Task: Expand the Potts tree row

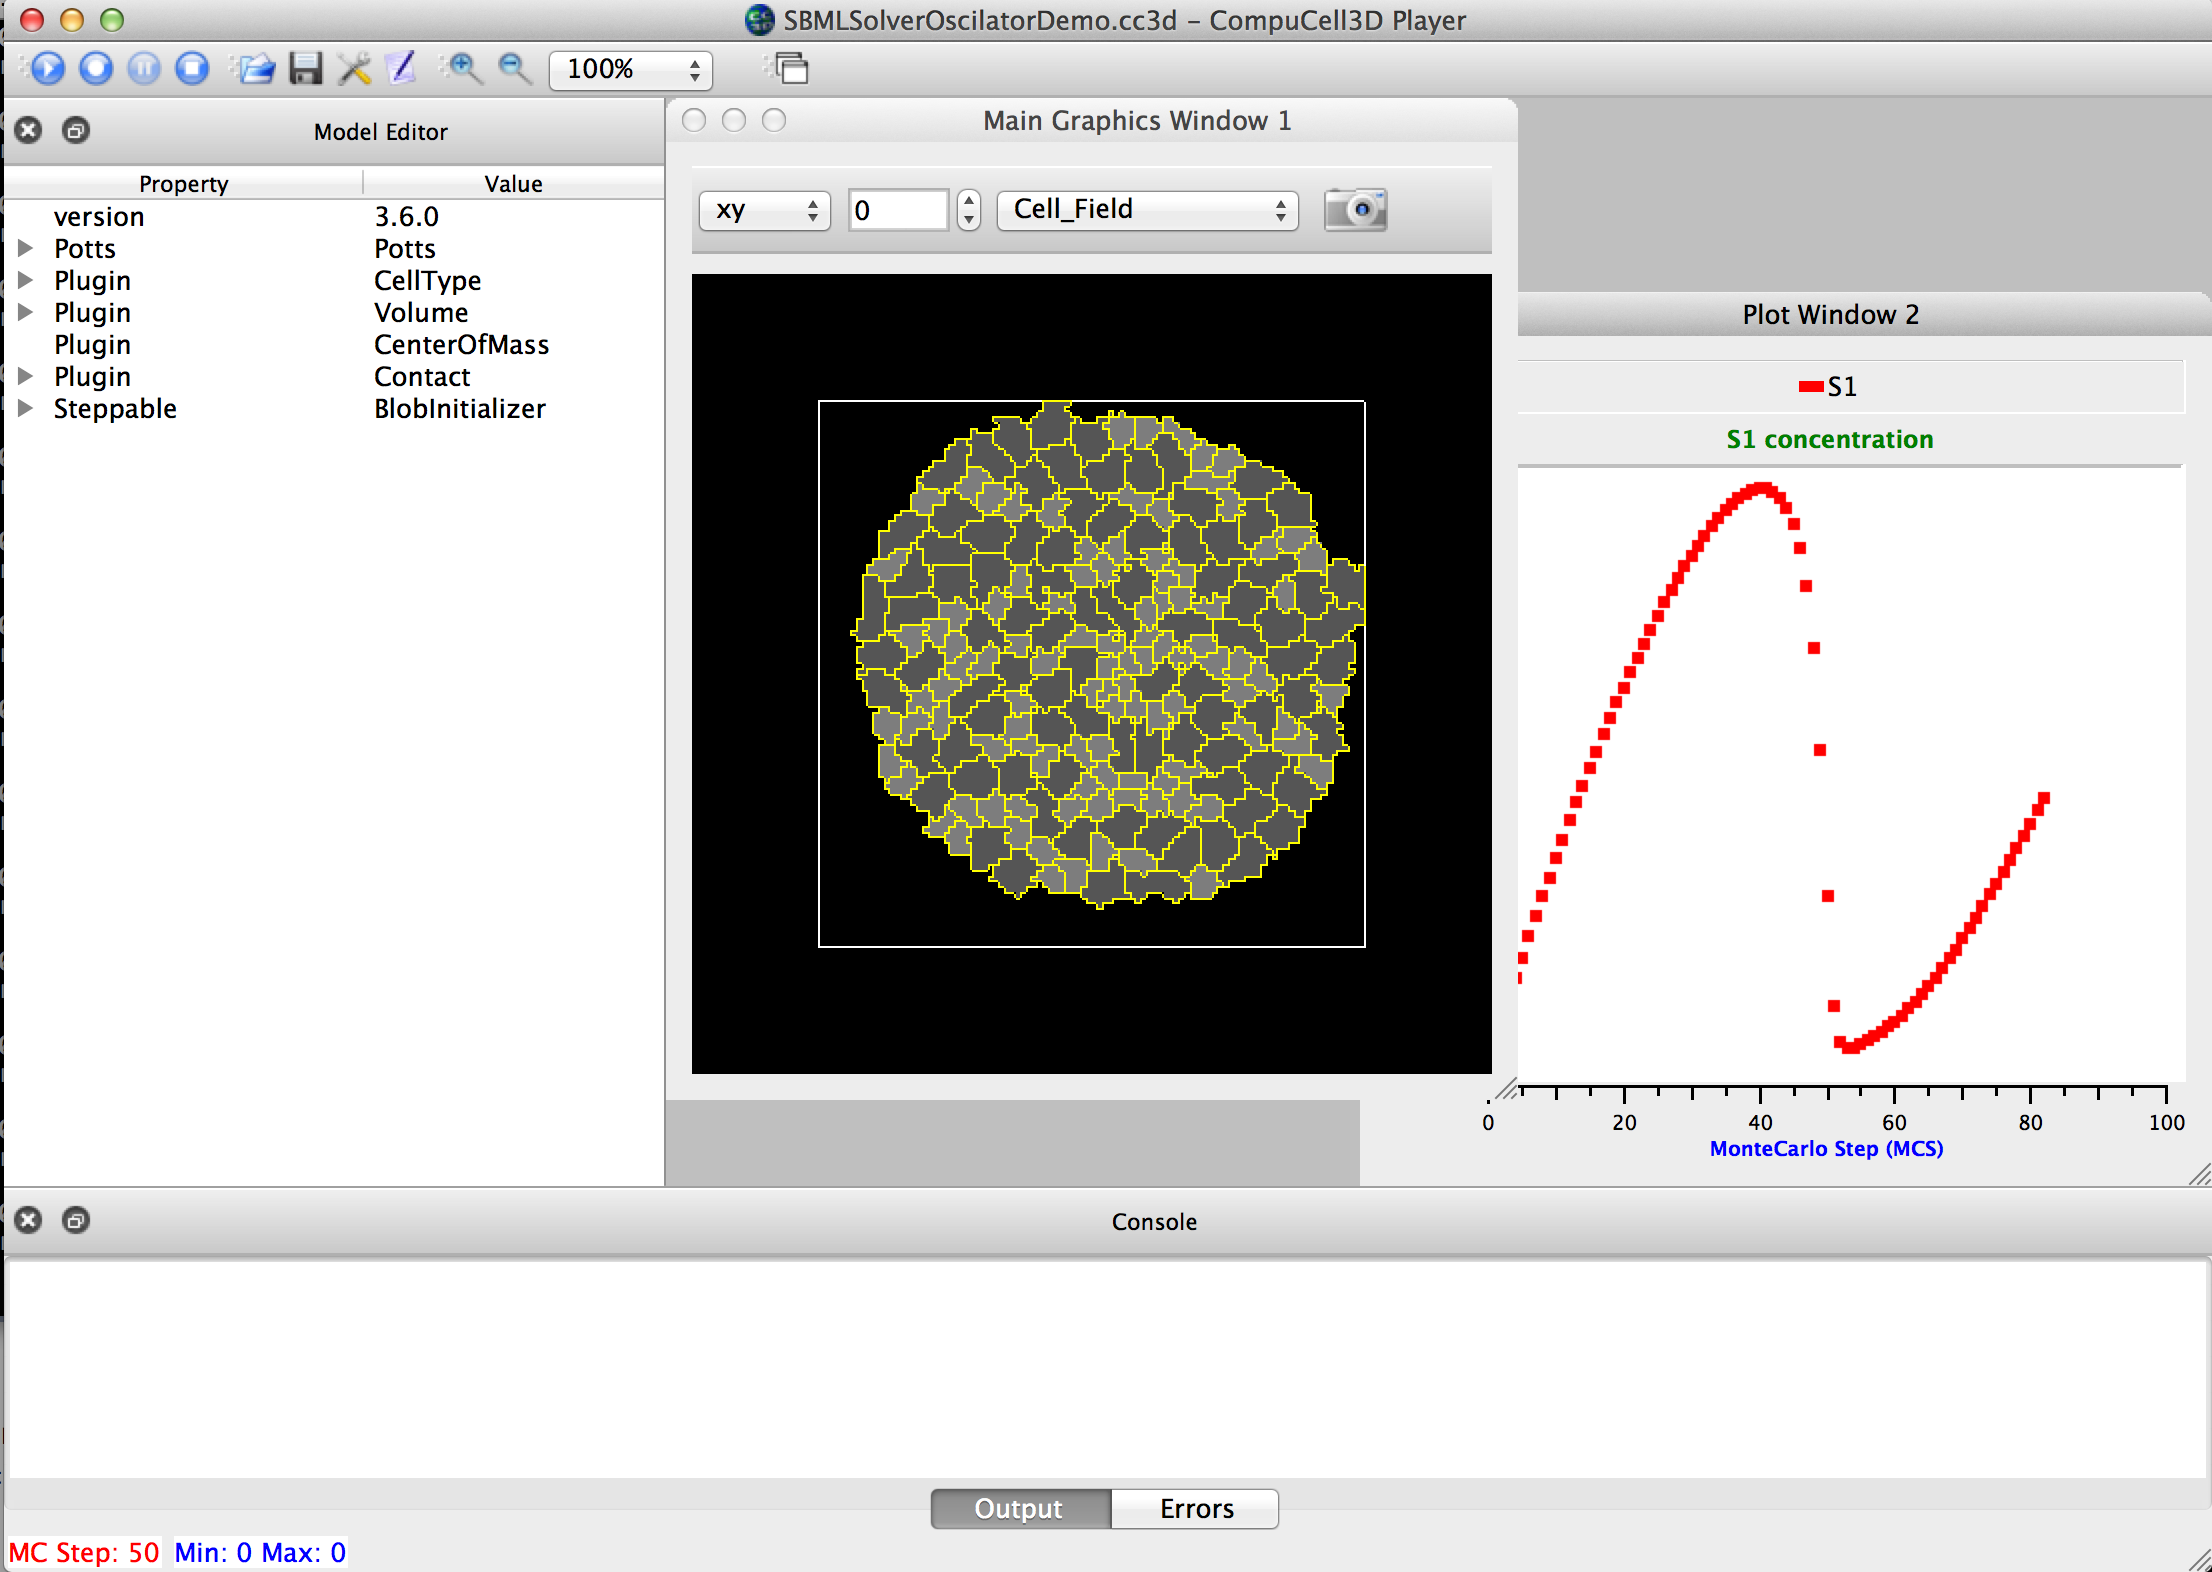Action: [x=26, y=248]
